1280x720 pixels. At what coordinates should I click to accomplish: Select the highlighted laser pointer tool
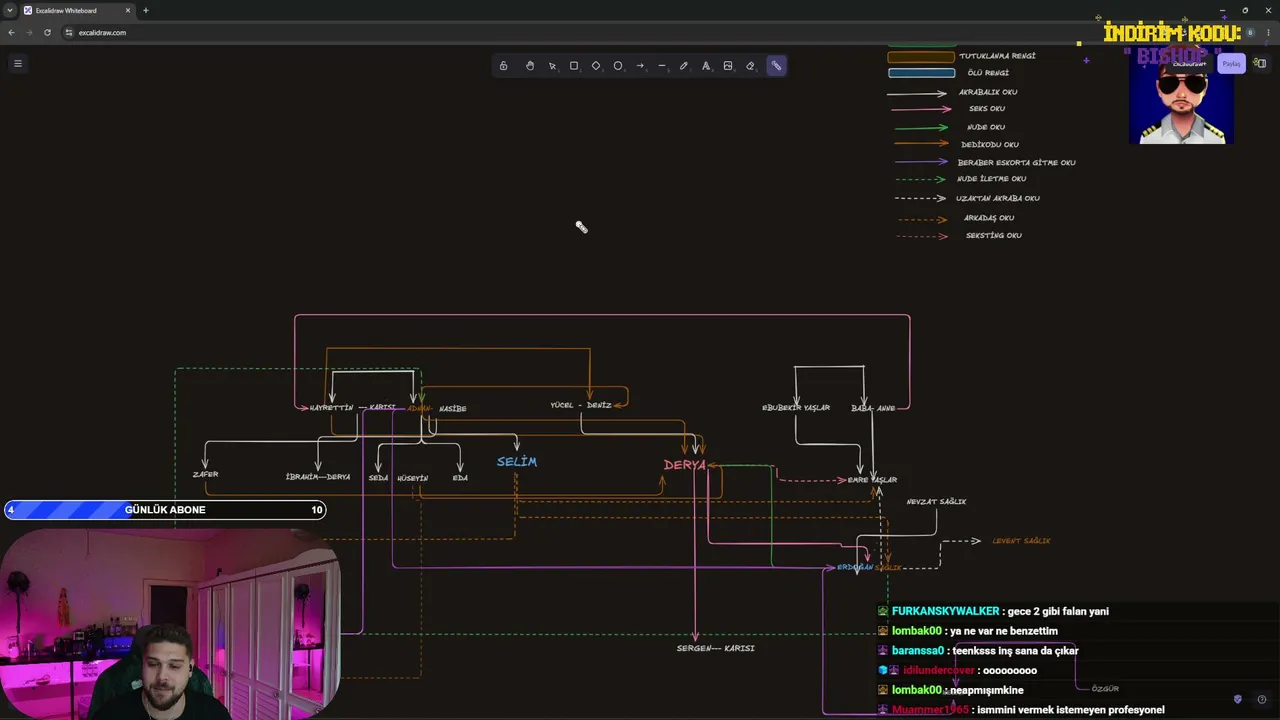pyautogui.click(x=776, y=66)
